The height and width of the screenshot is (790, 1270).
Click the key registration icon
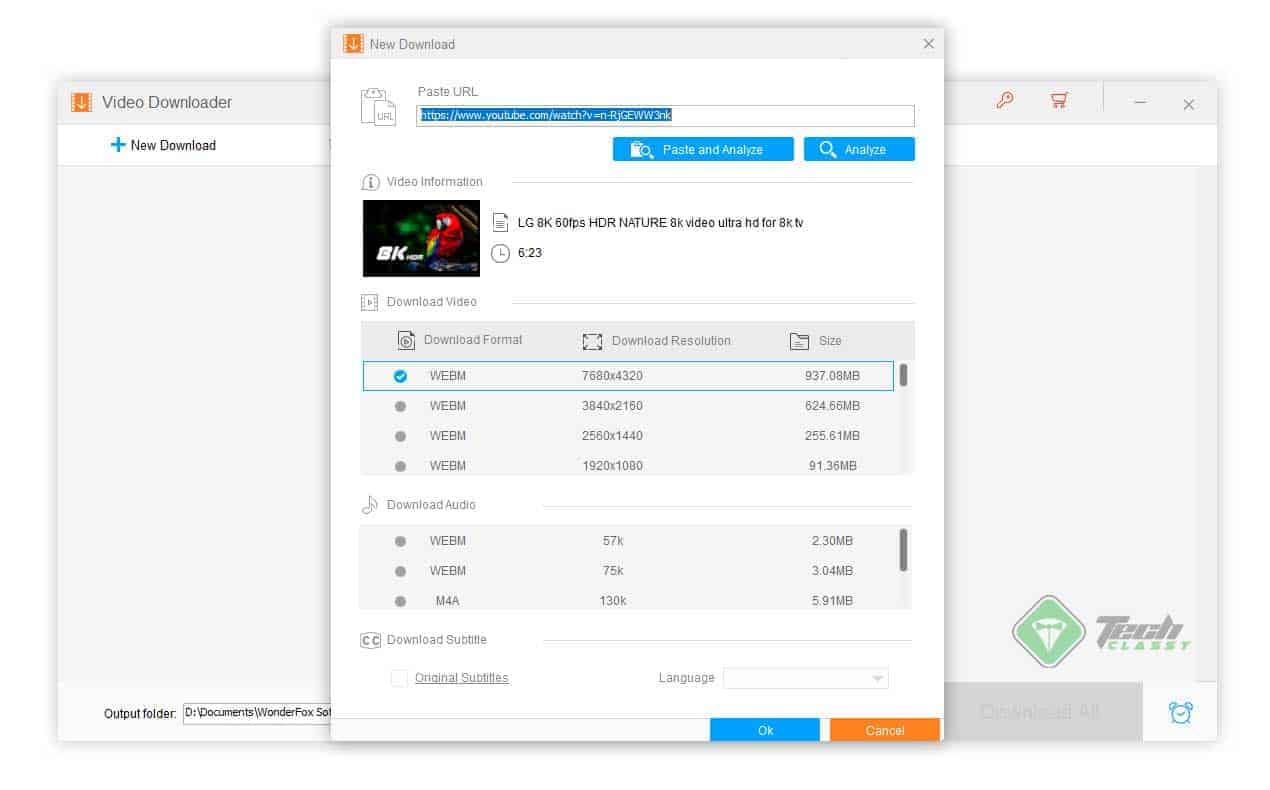(1005, 101)
